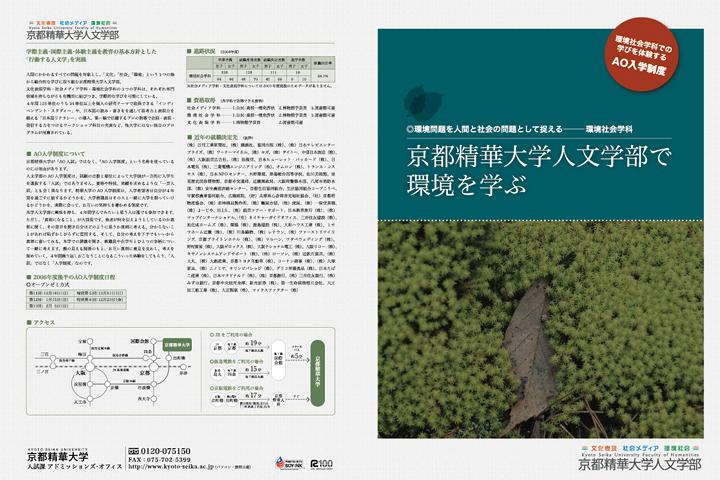The image size is (720, 480).
Task: Click the 阪急電鉄をご利用の場合 route heading
Action: pyautogui.click(x=237, y=361)
